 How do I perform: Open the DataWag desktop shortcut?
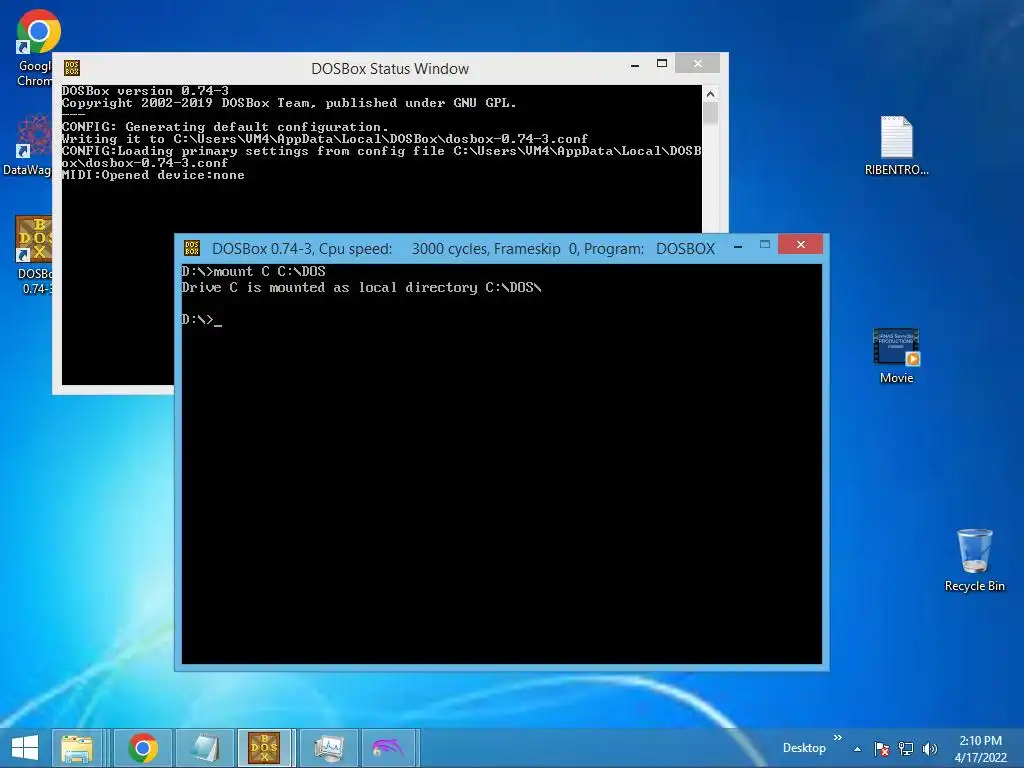pyautogui.click(x=27, y=145)
